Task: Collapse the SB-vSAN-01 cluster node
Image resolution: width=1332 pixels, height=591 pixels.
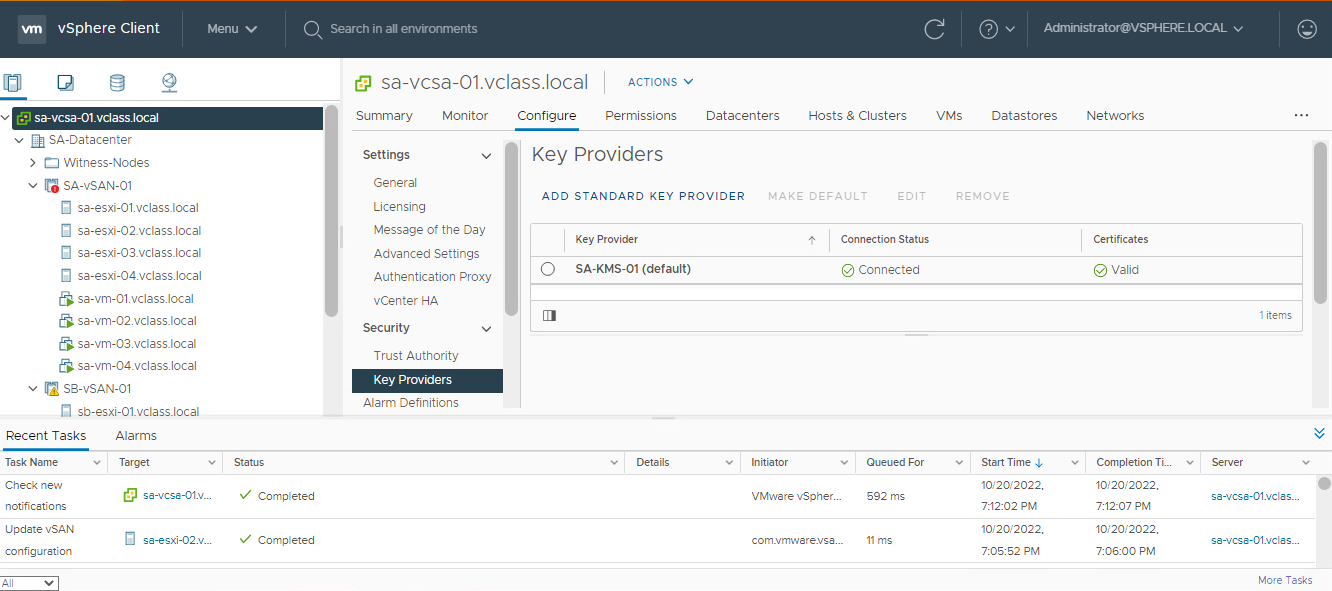Action: coord(33,389)
